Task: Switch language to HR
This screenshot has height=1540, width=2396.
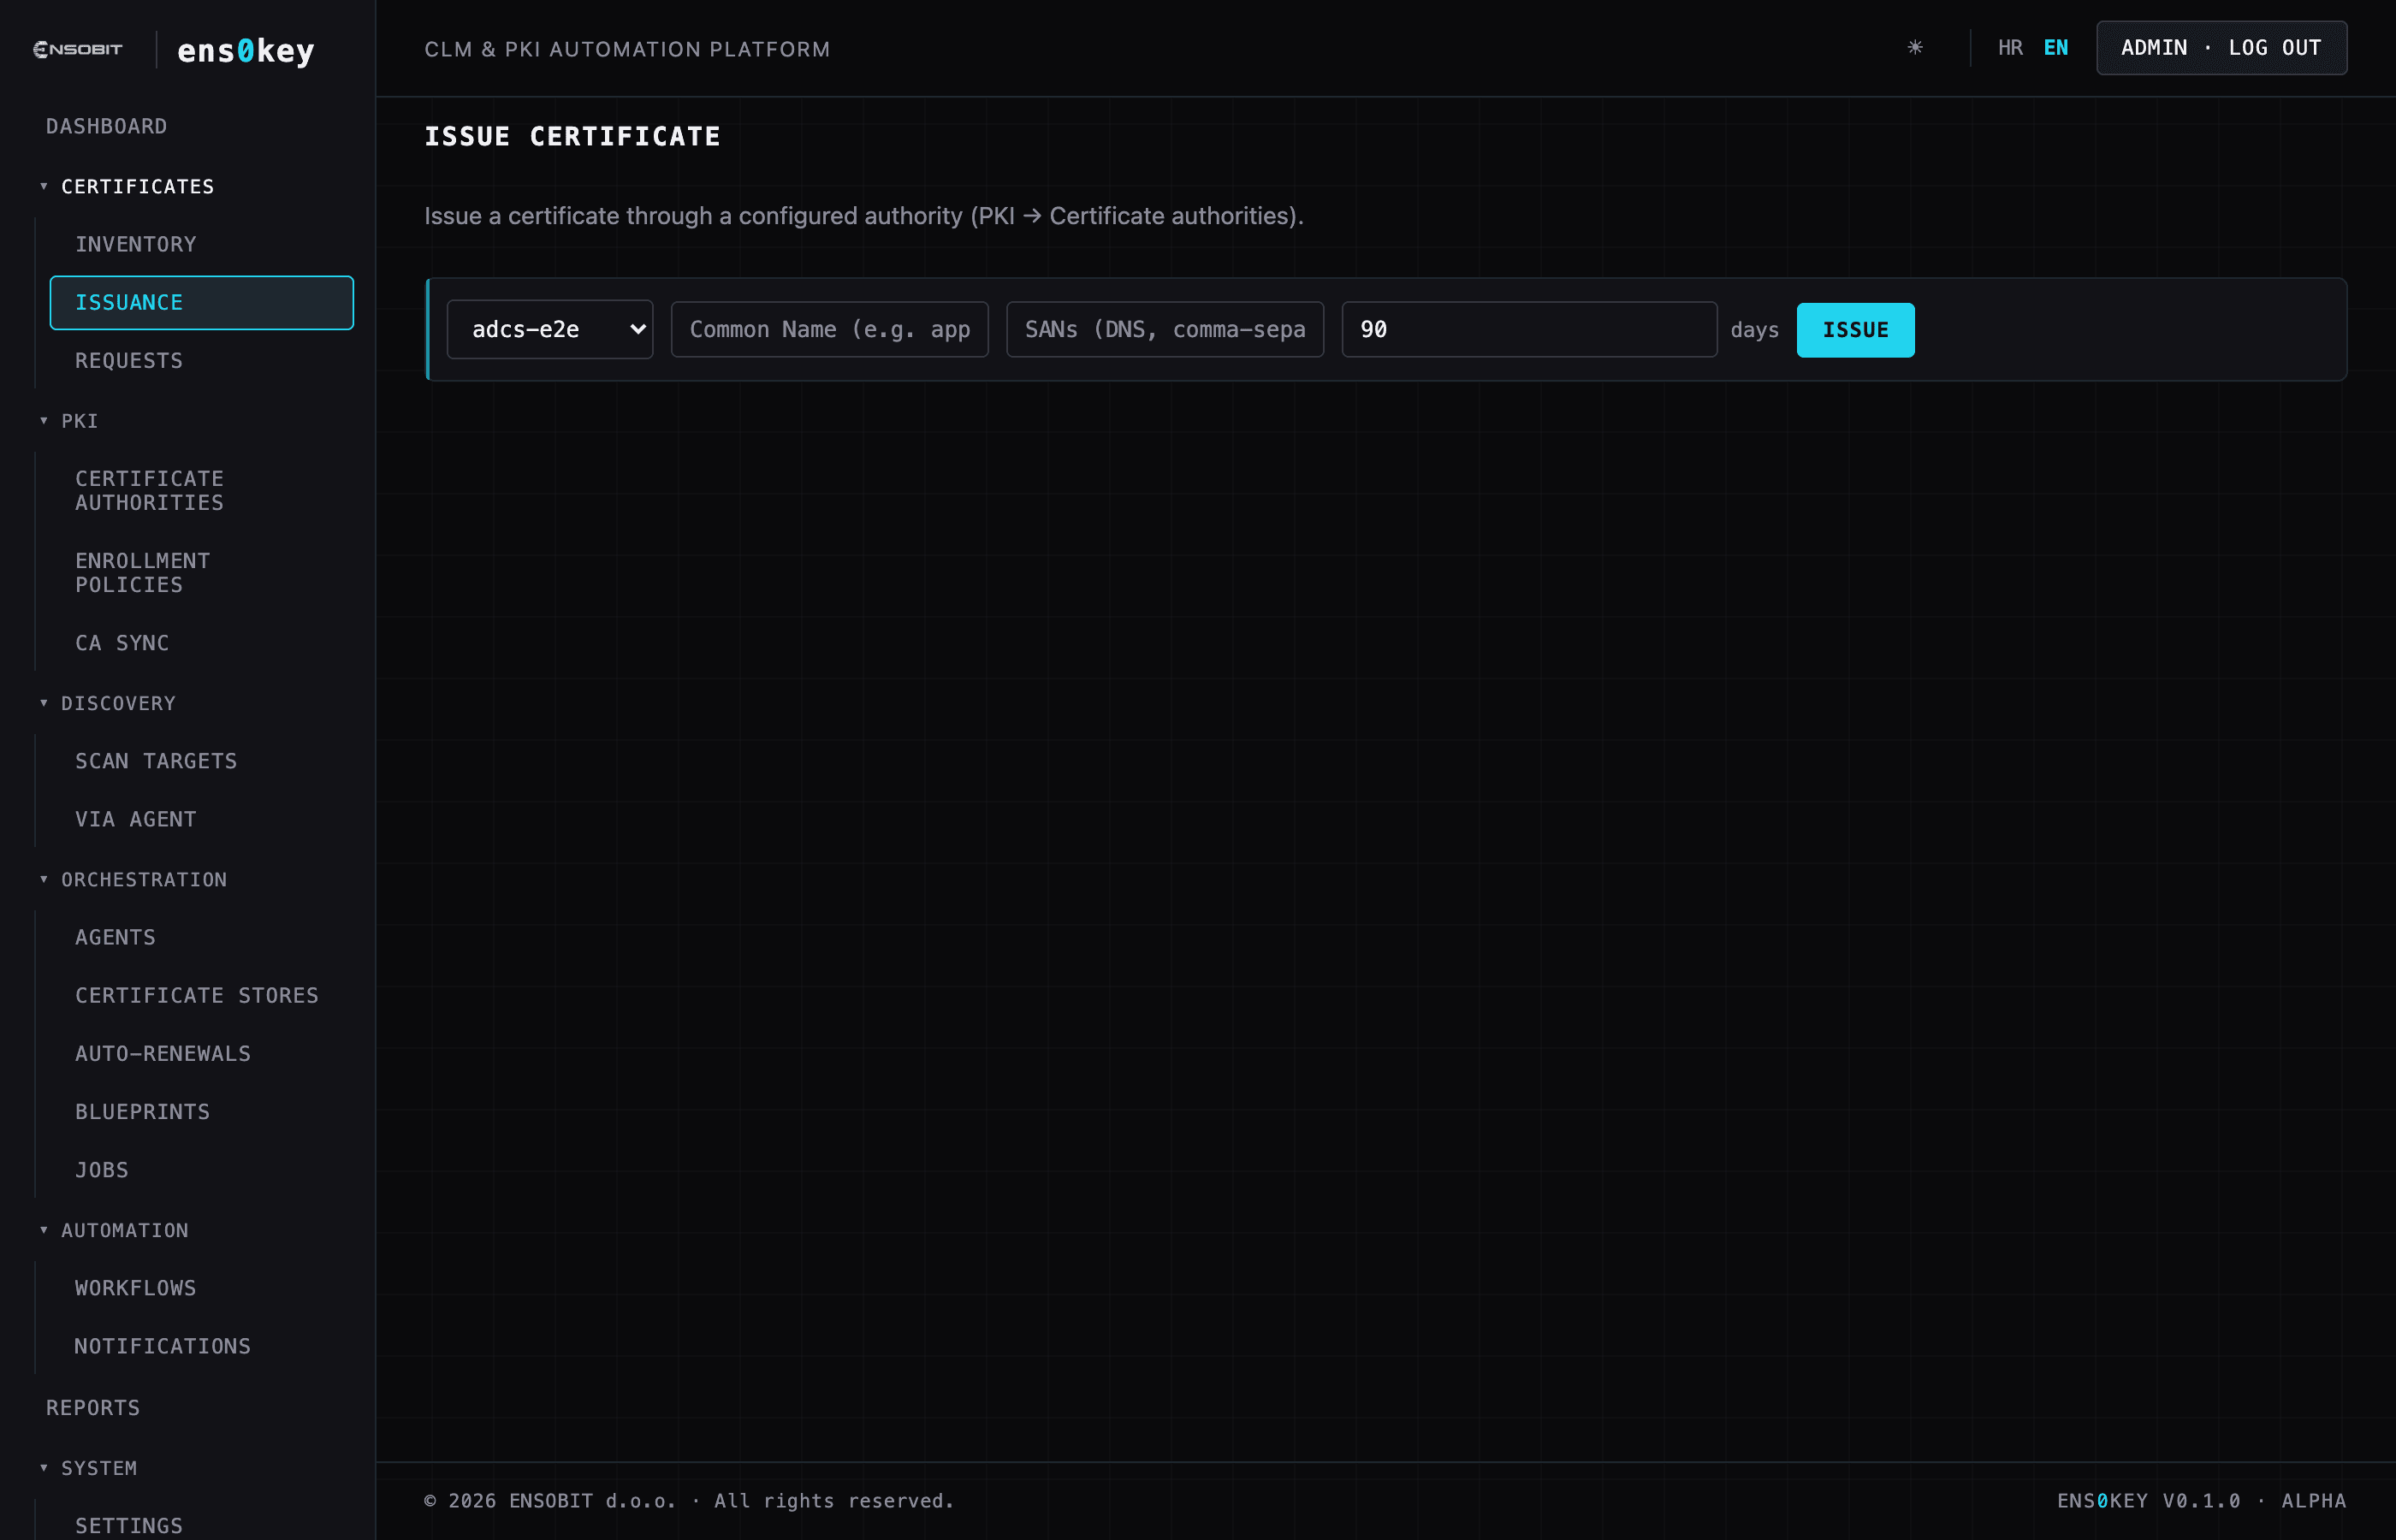Action: (2010, 48)
